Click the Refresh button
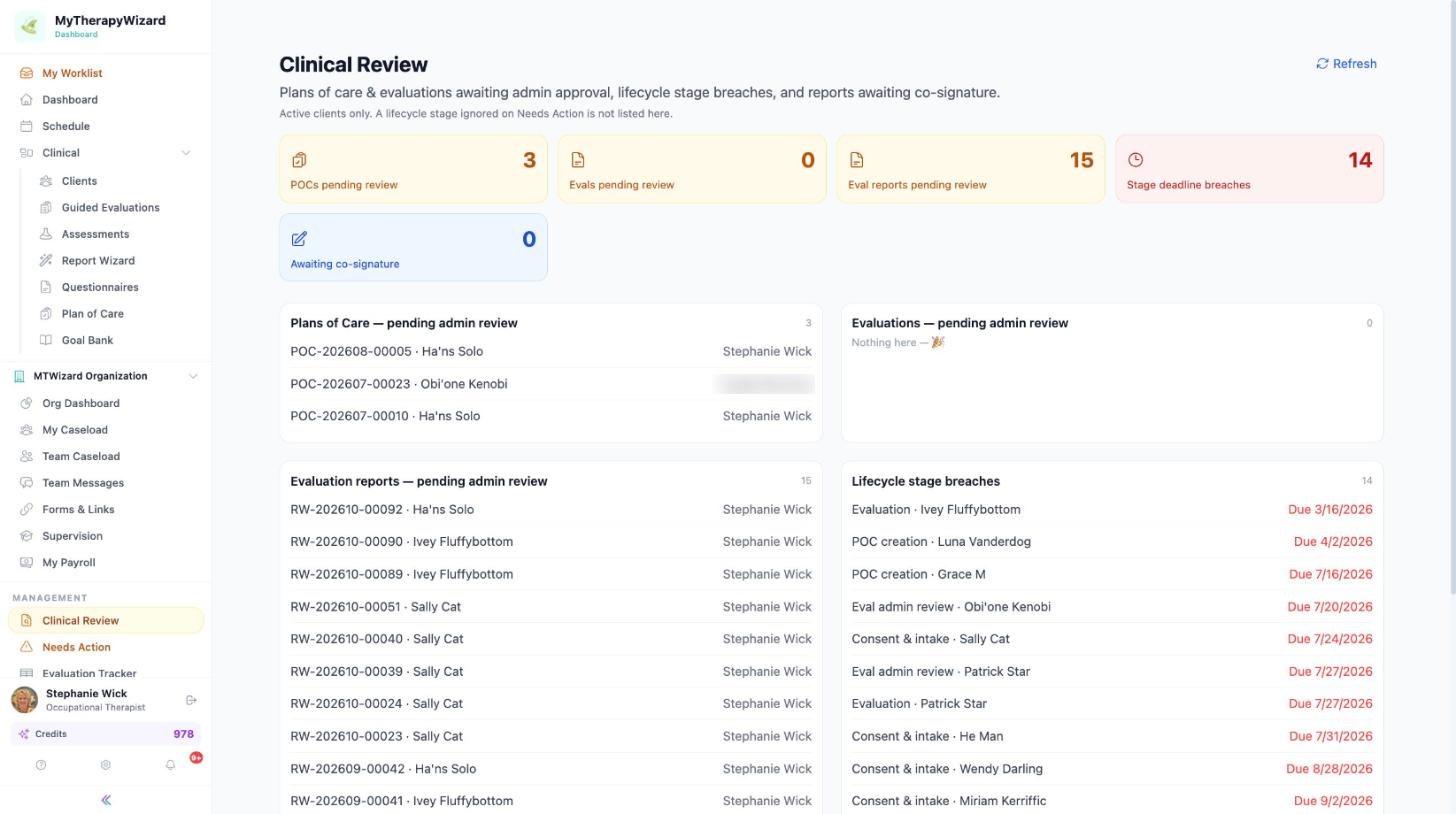 1346,64
